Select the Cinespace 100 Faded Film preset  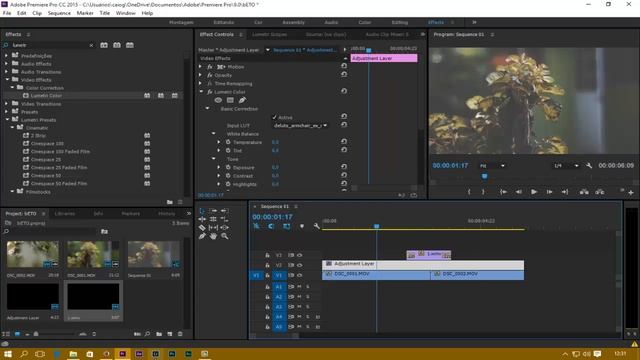click(60, 151)
